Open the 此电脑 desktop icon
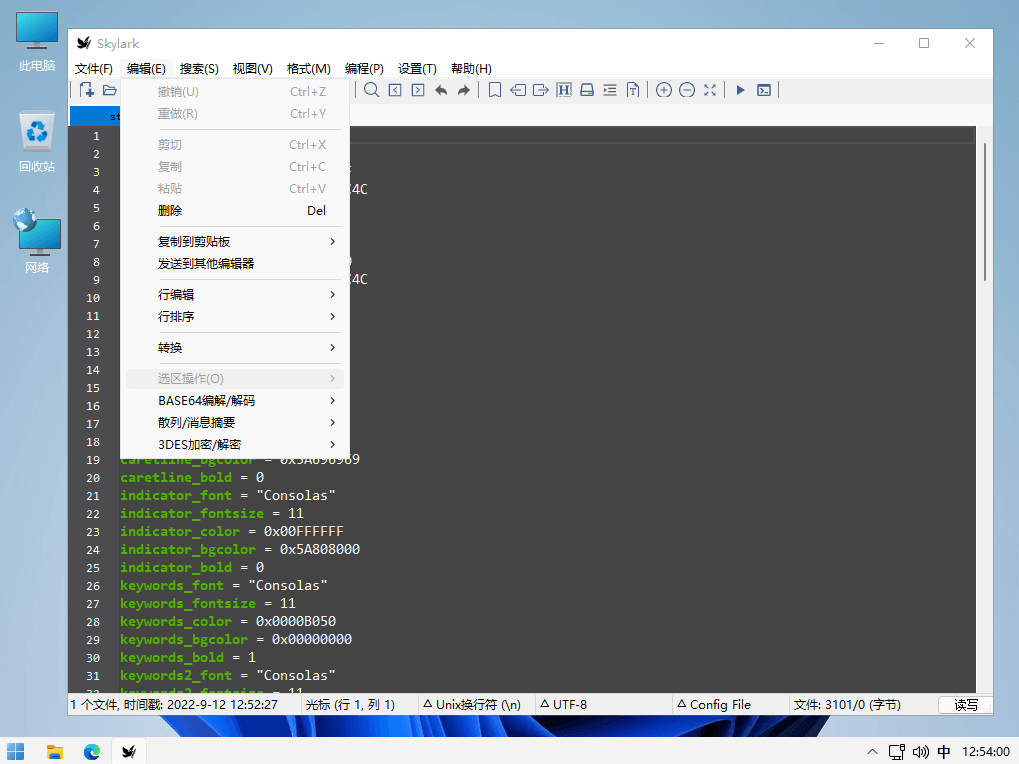Screen dimensions: 1019x764 point(36,42)
